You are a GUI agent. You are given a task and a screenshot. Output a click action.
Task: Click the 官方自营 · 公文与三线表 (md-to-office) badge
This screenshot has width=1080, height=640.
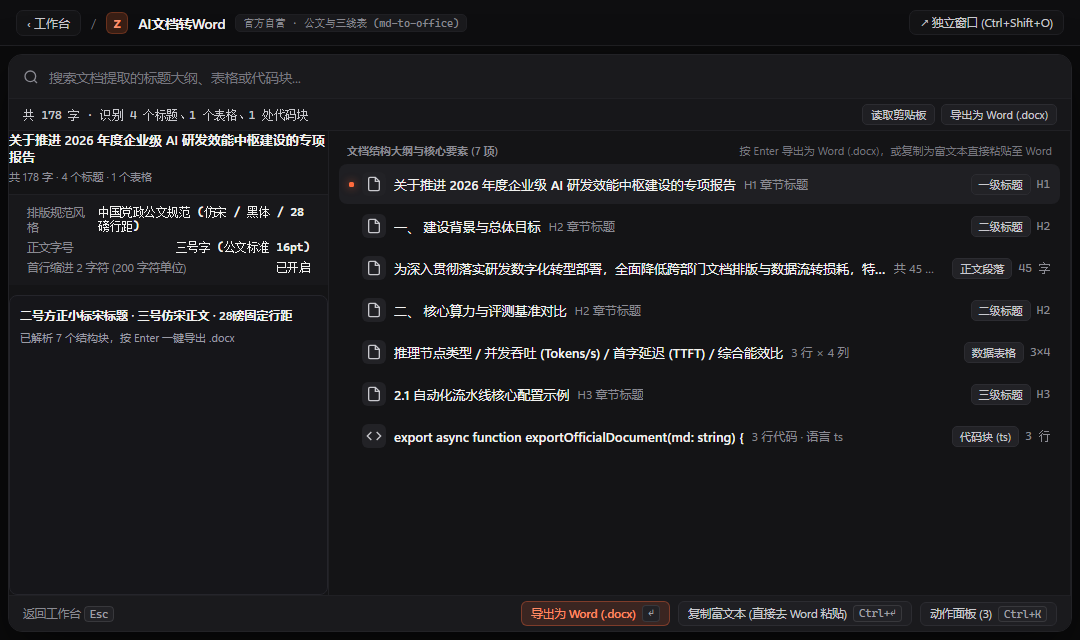click(x=351, y=23)
